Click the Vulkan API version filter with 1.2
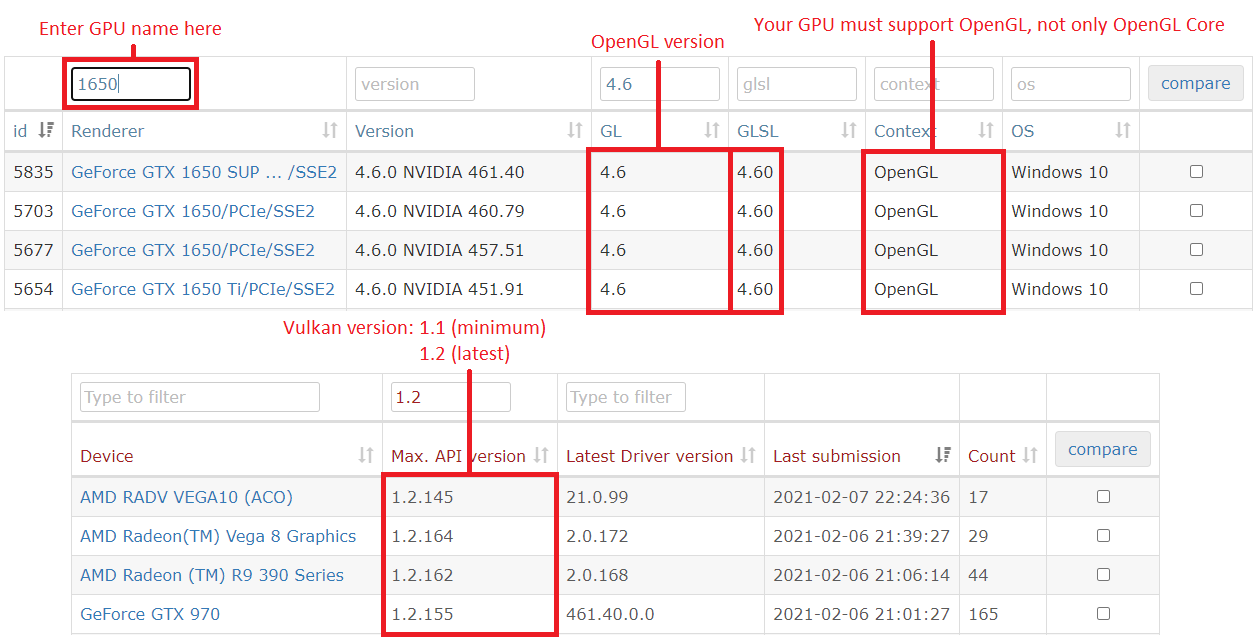The width and height of the screenshot is (1257, 640). point(450,397)
